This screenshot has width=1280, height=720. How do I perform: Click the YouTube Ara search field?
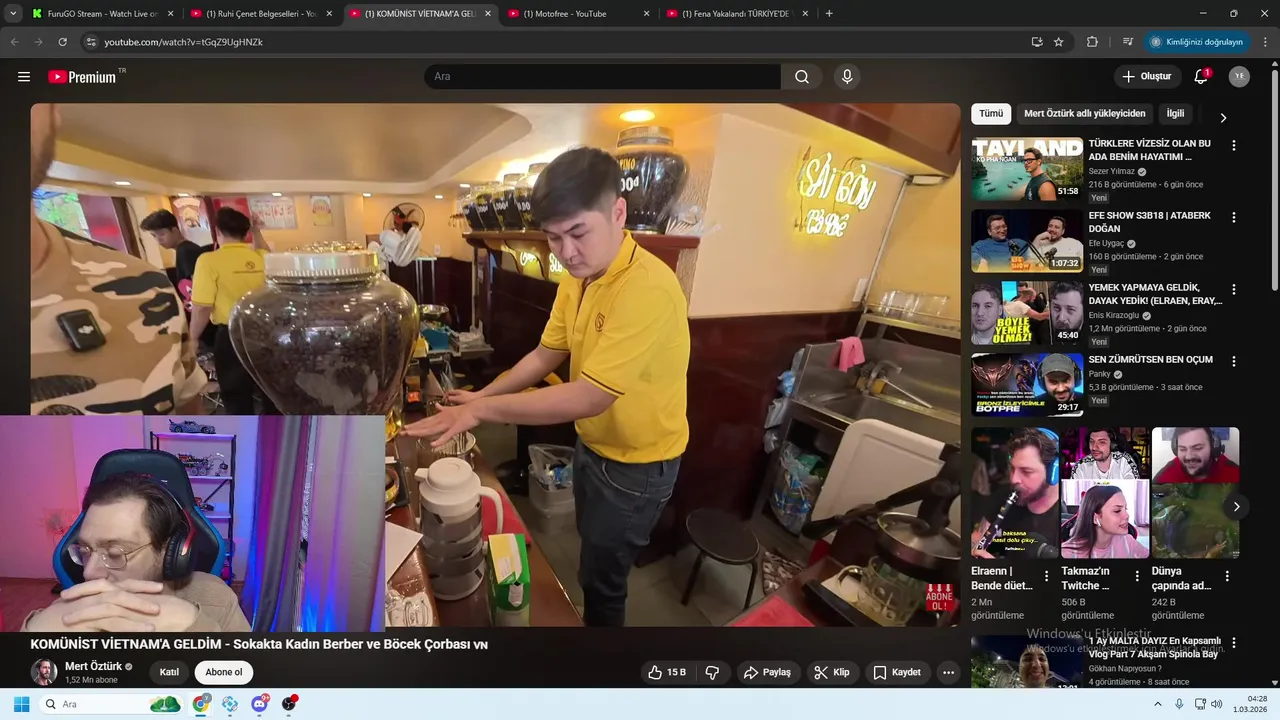(602, 77)
